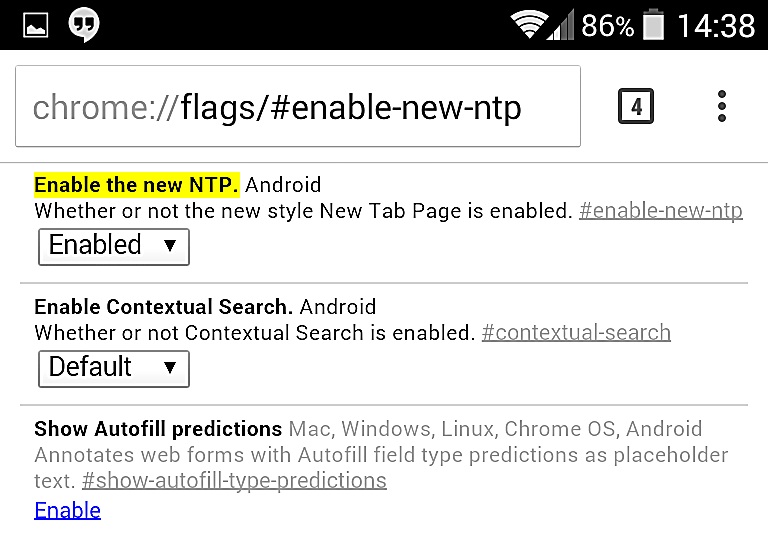Tap the 14:38 clock in status bar
This screenshot has height=534, width=768.
click(716, 25)
